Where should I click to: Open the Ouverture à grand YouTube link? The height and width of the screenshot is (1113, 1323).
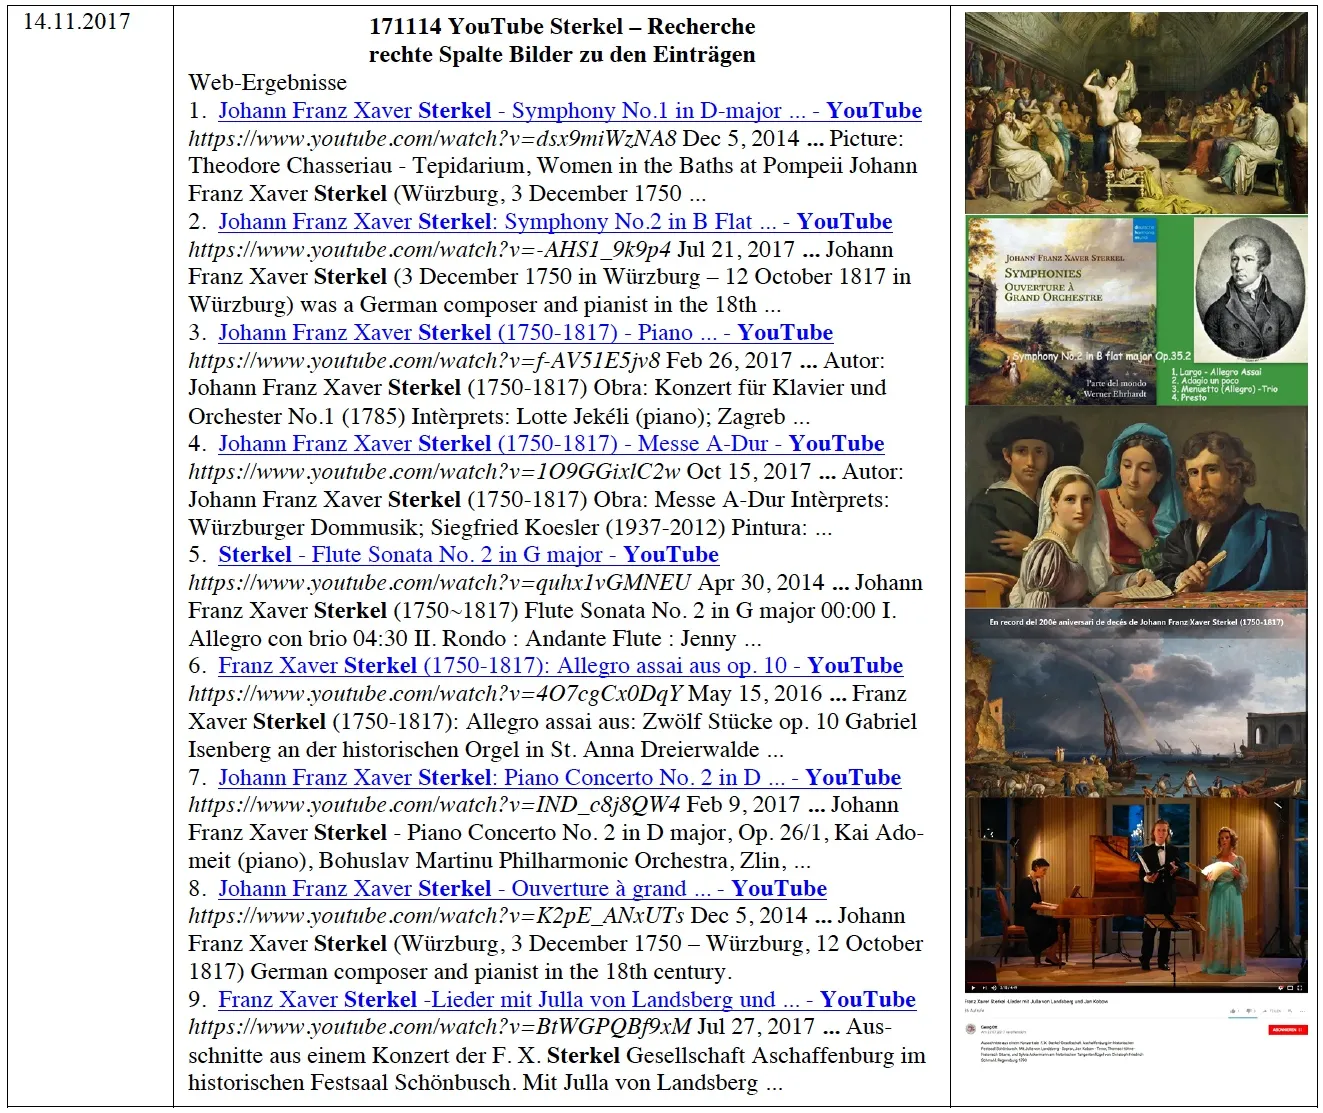click(x=522, y=889)
